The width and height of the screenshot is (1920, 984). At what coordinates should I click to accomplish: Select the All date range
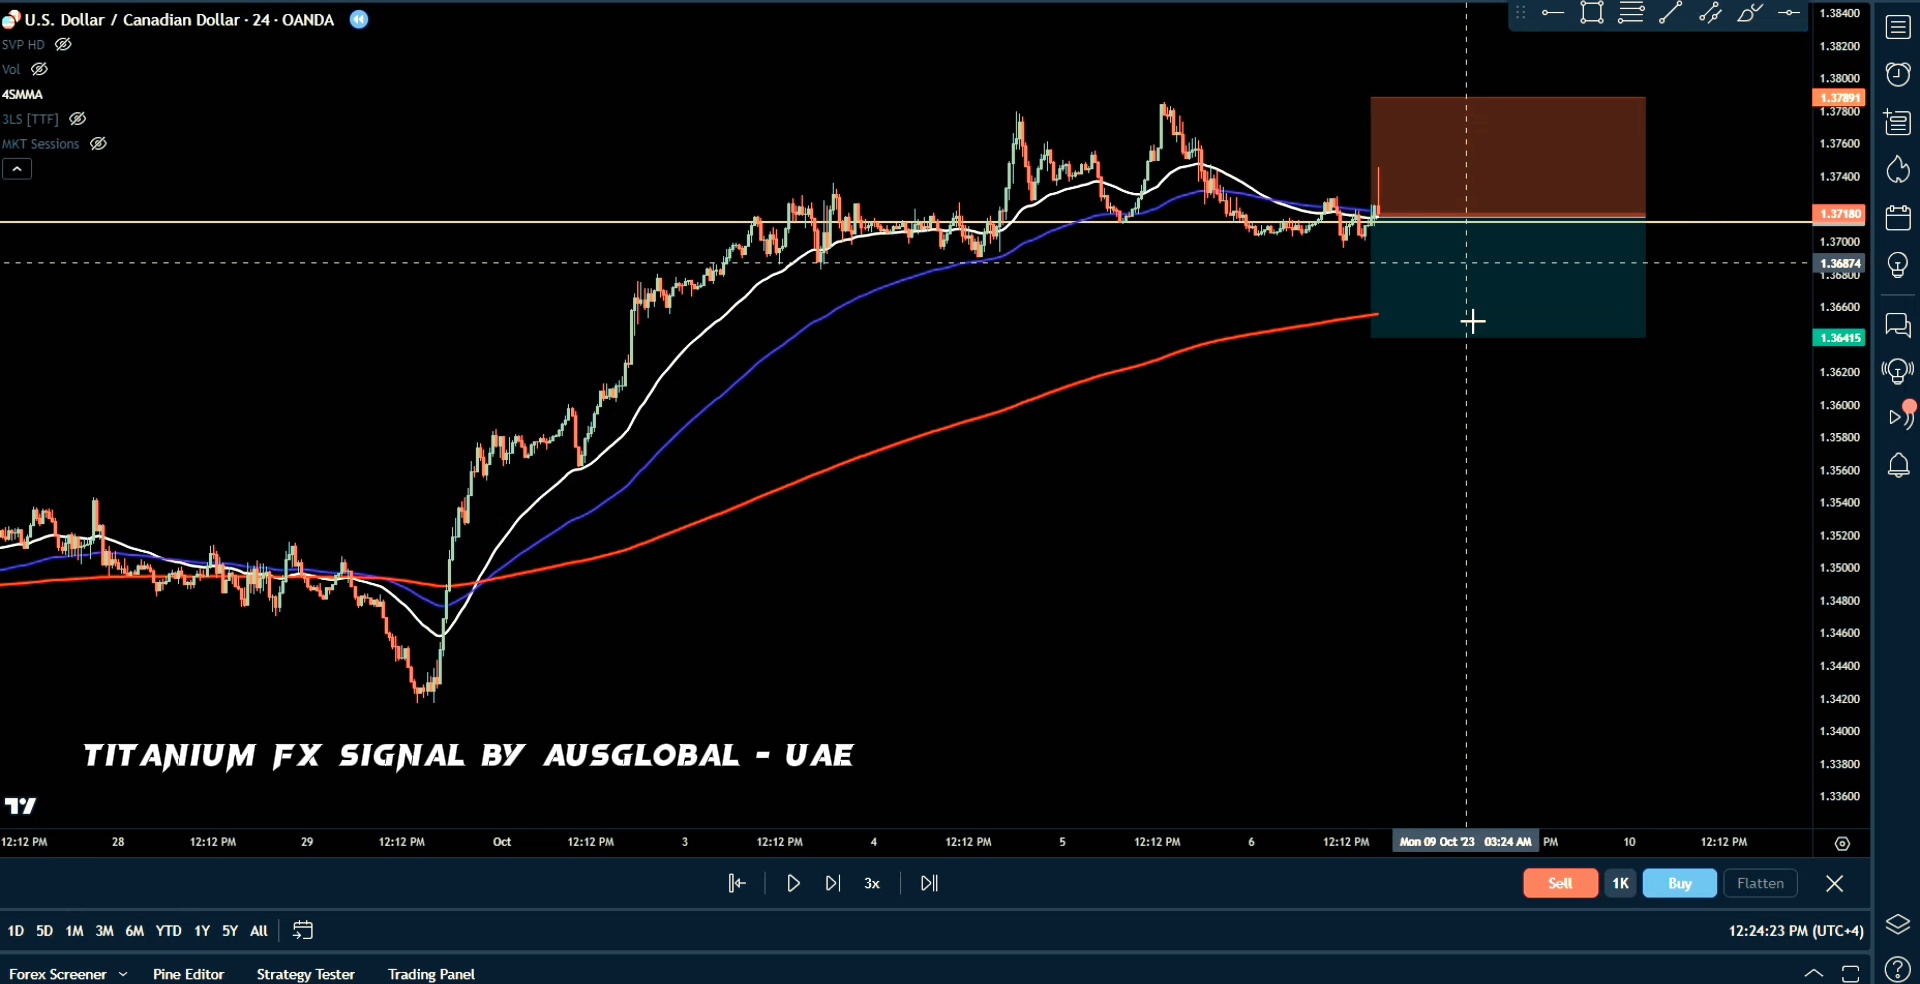[259, 930]
